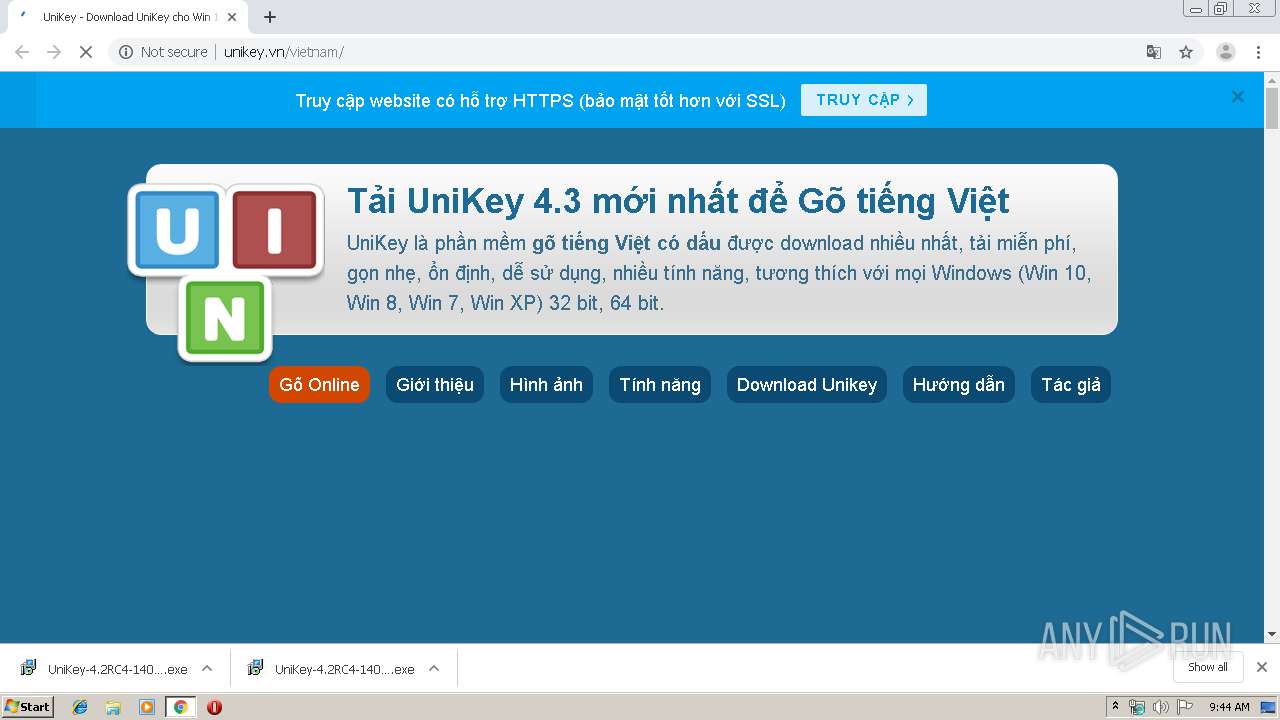Viewport: 1280px width, 720px height.
Task: Go forward to next page
Action: click(x=54, y=52)
